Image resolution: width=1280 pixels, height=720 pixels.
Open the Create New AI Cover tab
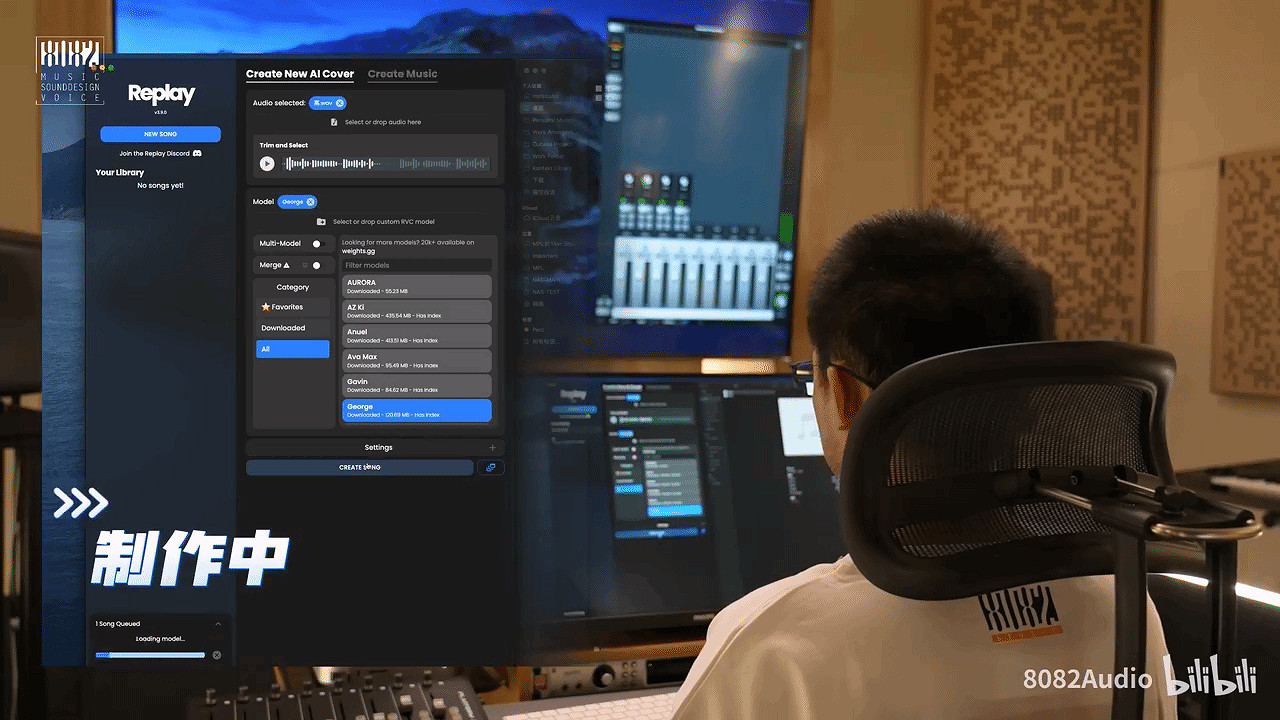pyautogui.click(x=300, y=74)
